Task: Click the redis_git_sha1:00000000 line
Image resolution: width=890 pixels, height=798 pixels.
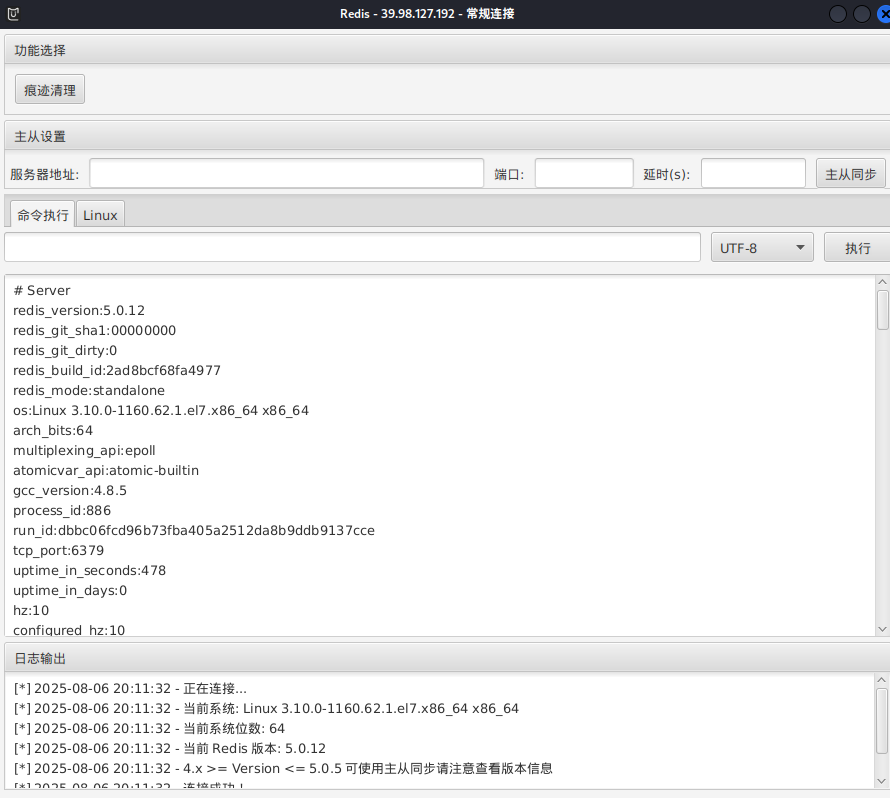Action: point(94,330)
